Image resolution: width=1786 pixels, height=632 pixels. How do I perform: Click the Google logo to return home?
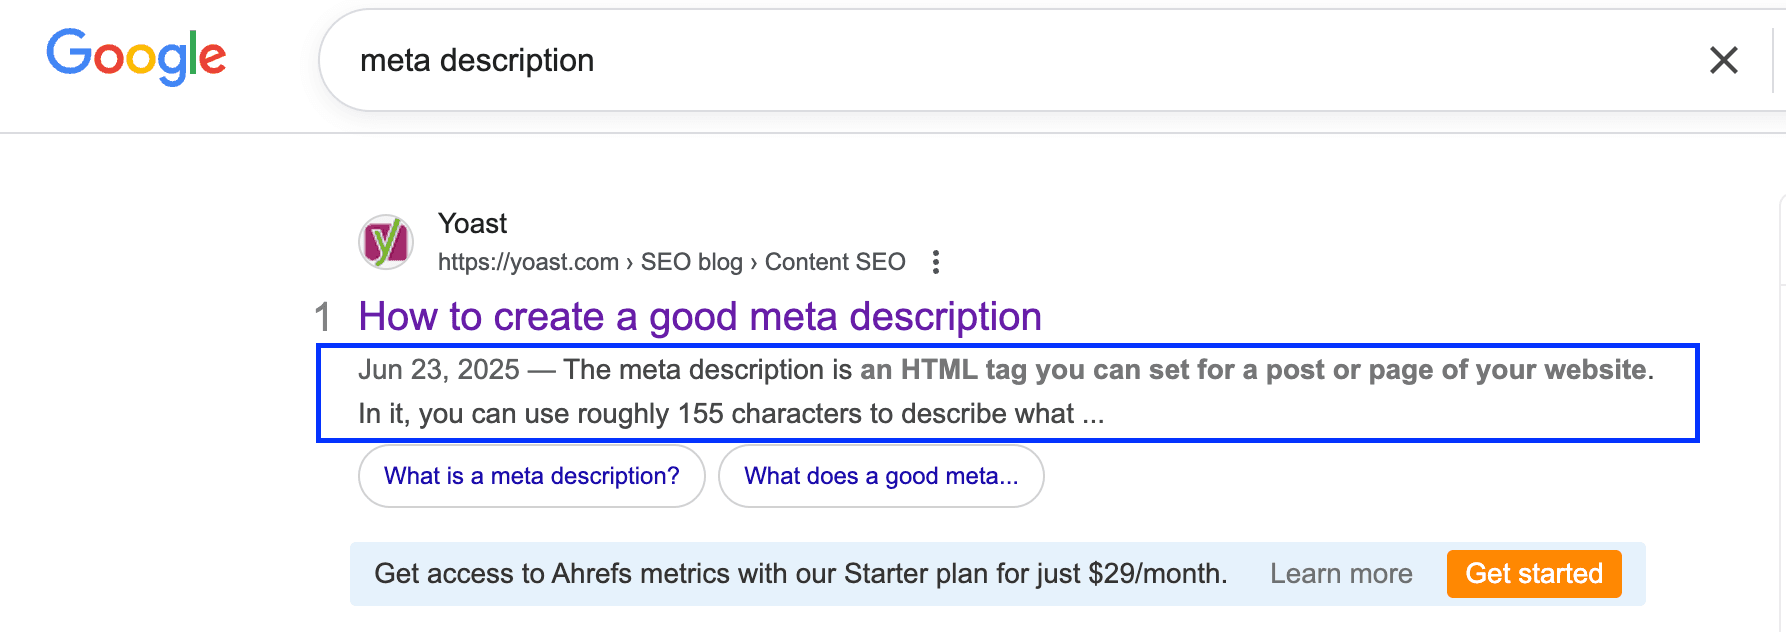click(x=135, y=57)
